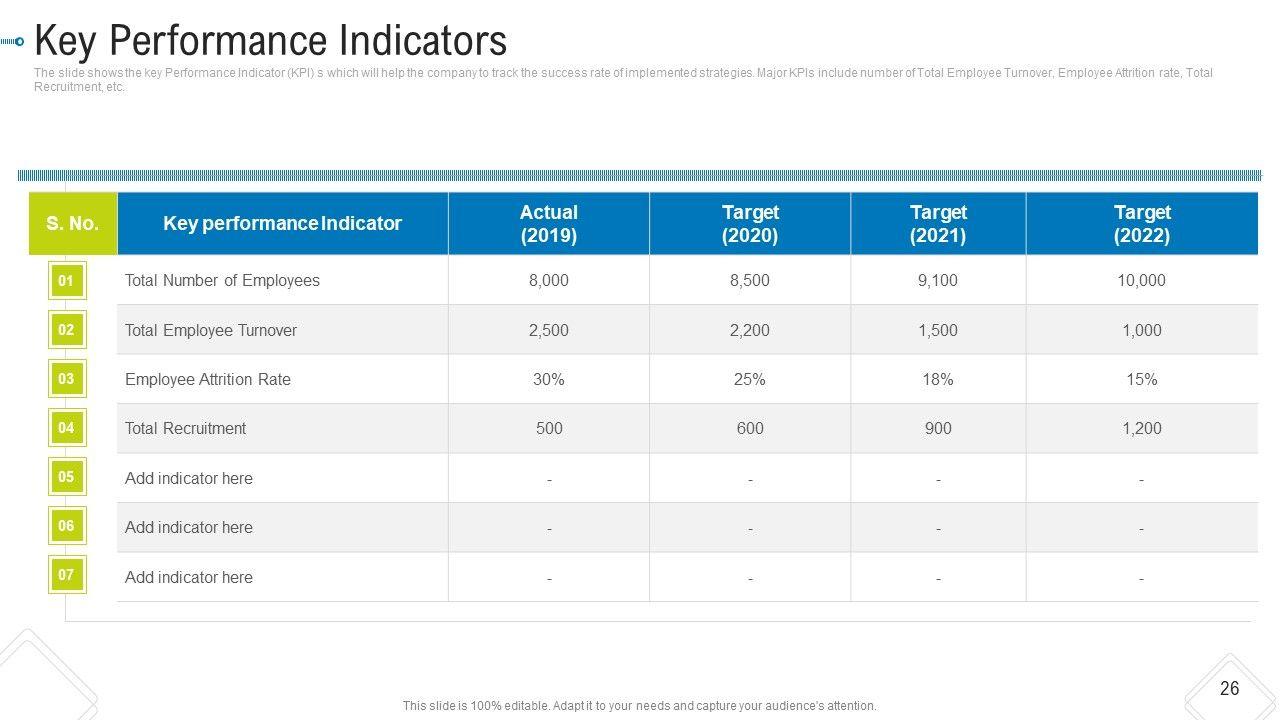Click the Key Performance Indicators slide title
Viewport: 1280px width, 720px height.
click(271, 42)
